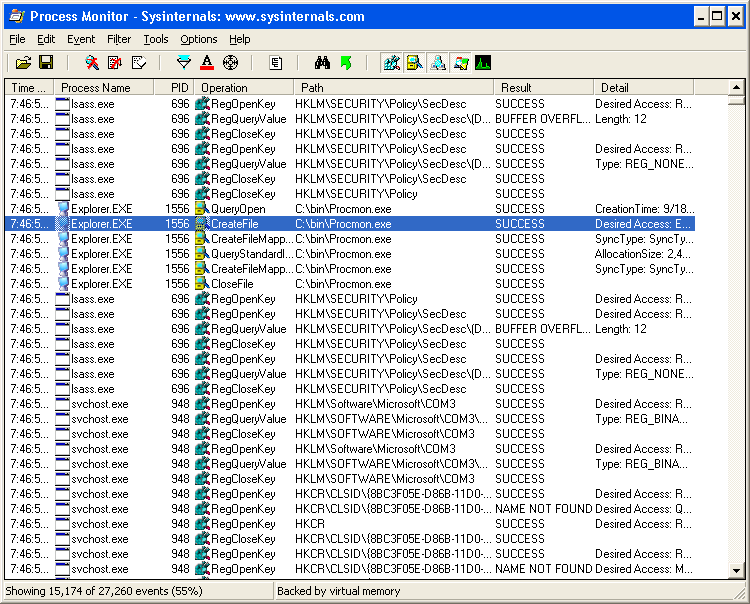Click the 'CreationTime: 9/18...' detail cell

pos(644,209)
